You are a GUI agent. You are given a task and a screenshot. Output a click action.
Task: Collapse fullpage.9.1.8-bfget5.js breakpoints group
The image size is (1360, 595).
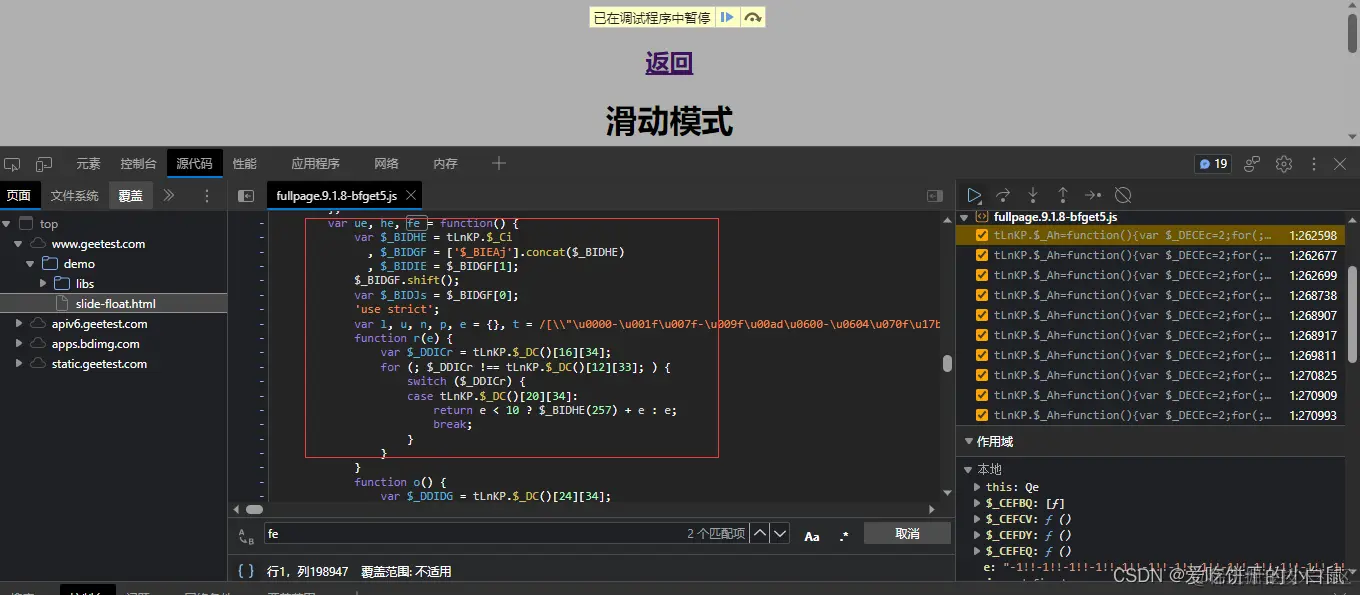point(965,217)
